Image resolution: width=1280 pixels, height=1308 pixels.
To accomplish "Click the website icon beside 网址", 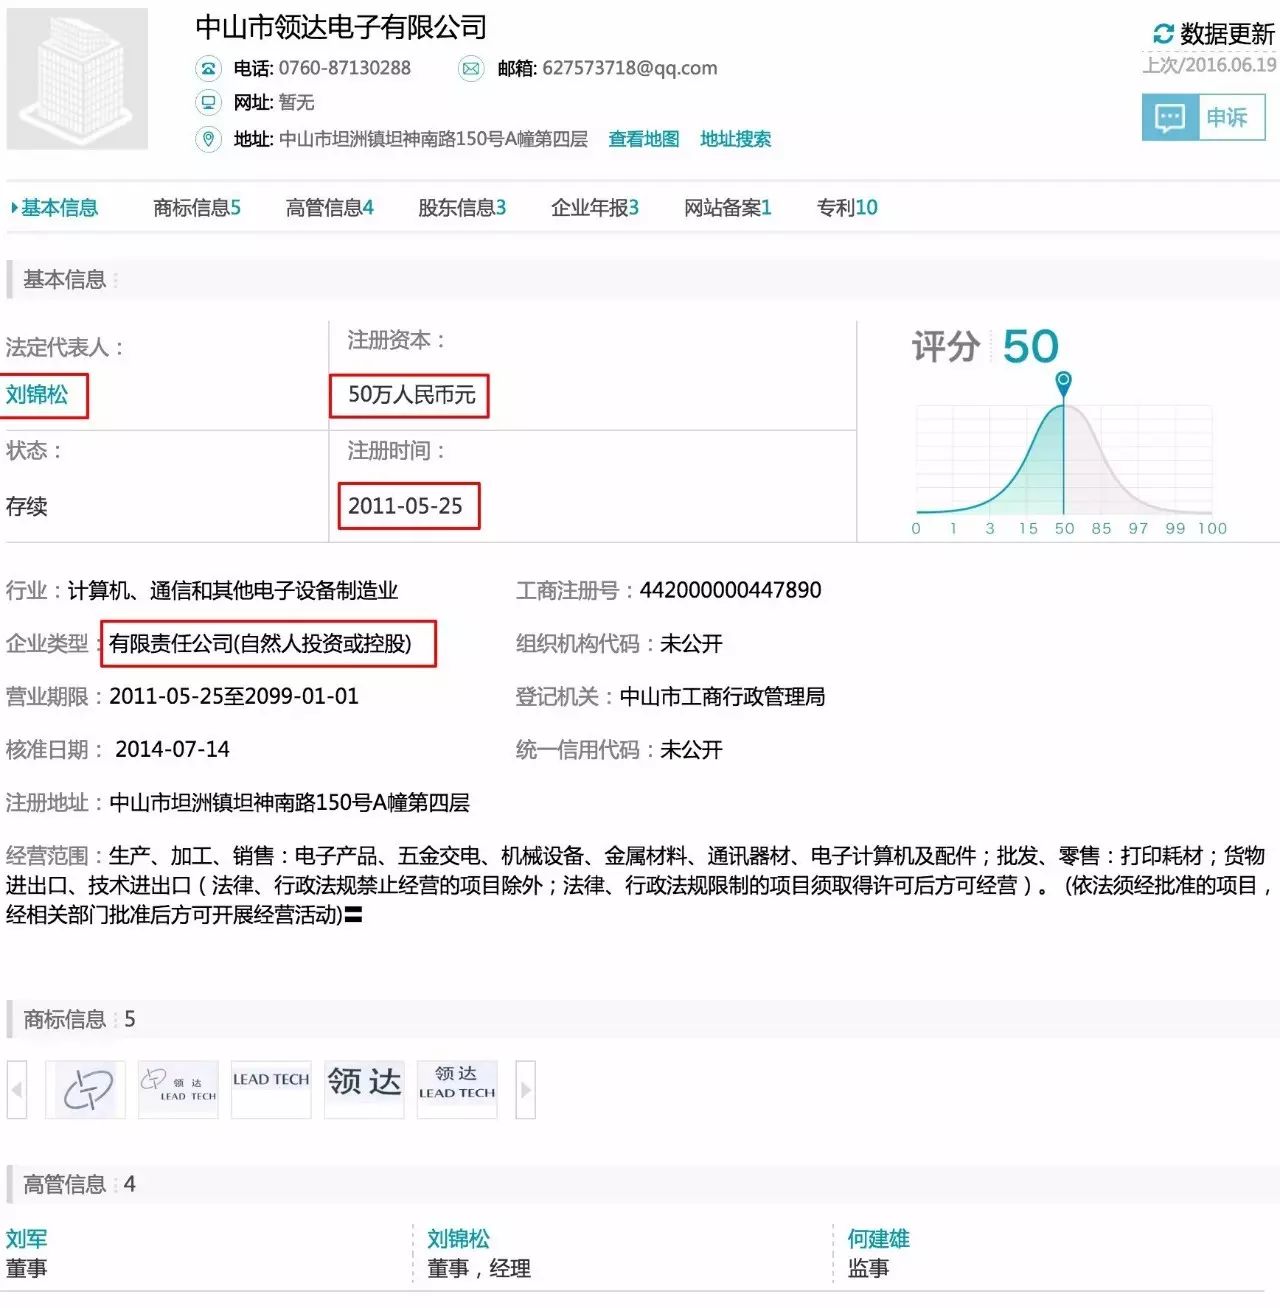I will click(x=207, y=103).
